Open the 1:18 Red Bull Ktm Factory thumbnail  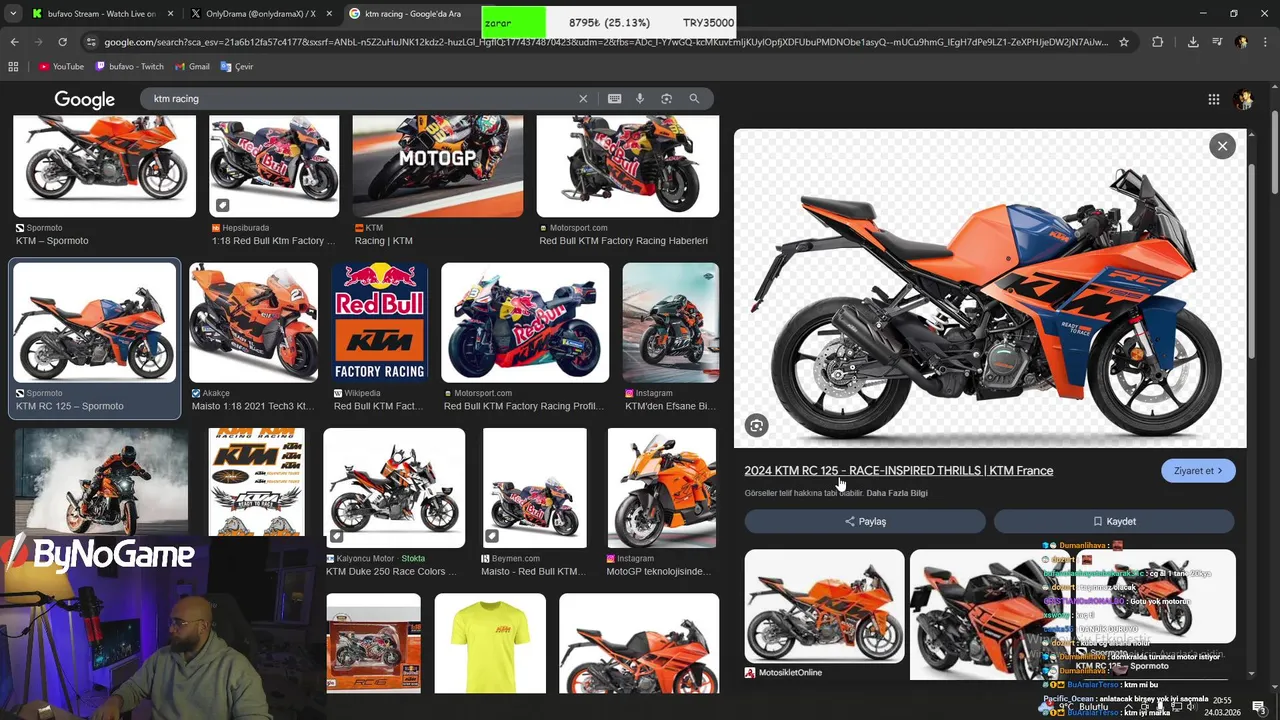coord(274,166)
